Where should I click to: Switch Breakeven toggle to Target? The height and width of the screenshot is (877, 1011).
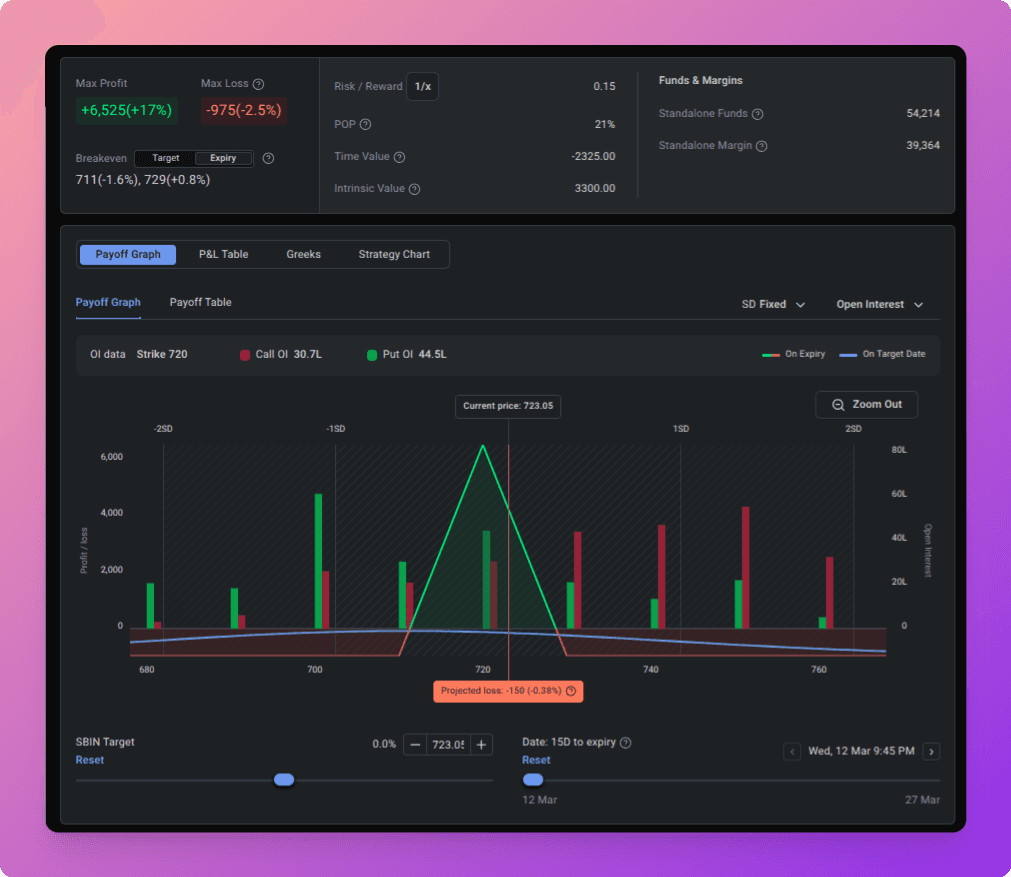coord(166,158)
